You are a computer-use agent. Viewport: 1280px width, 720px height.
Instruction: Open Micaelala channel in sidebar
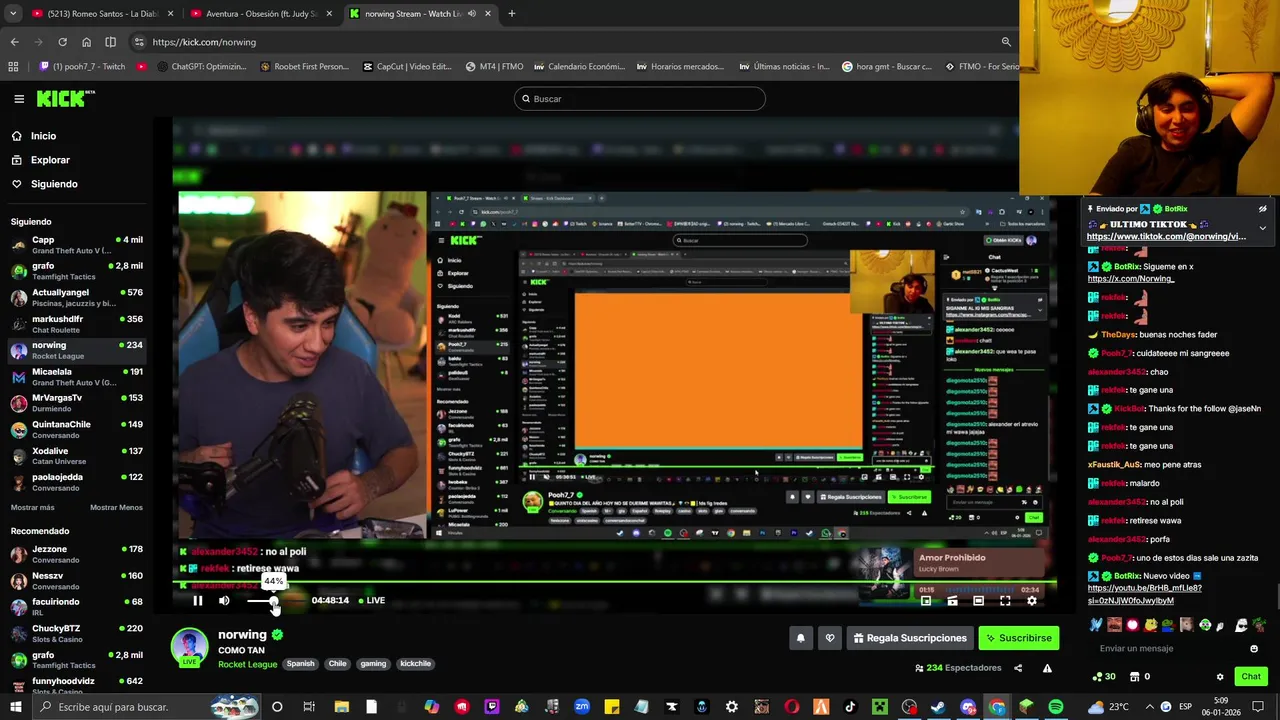(x=77, y=377)
